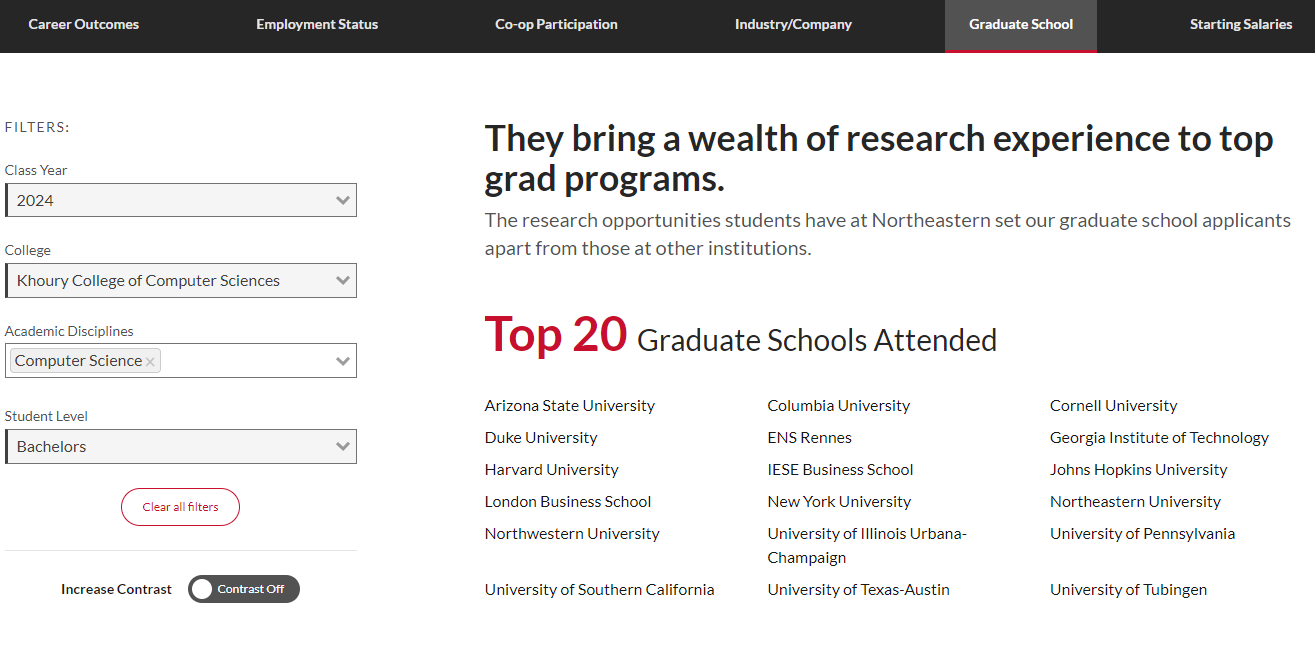Click the University of Pennsylvania entry
This screenshot has width=1315, height=665.
pyautogui.click(x=1142, y=534)
